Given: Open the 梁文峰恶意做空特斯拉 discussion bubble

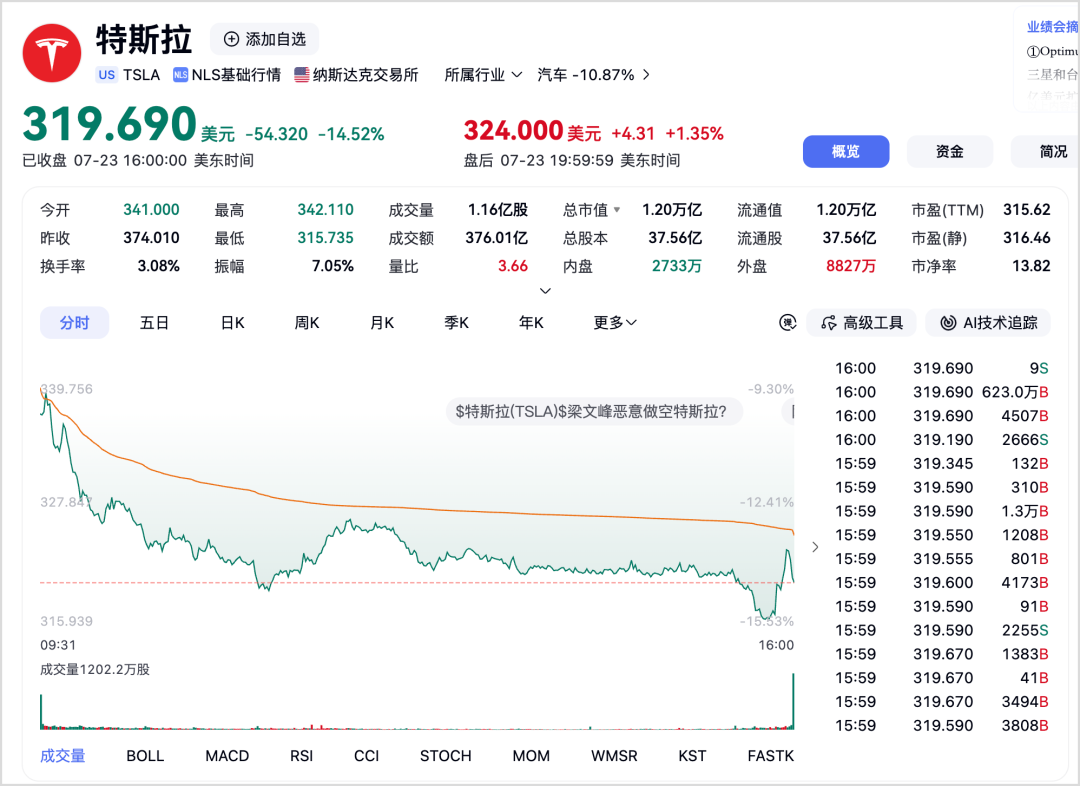Looking at the screenshot, I should click(594, 412).
